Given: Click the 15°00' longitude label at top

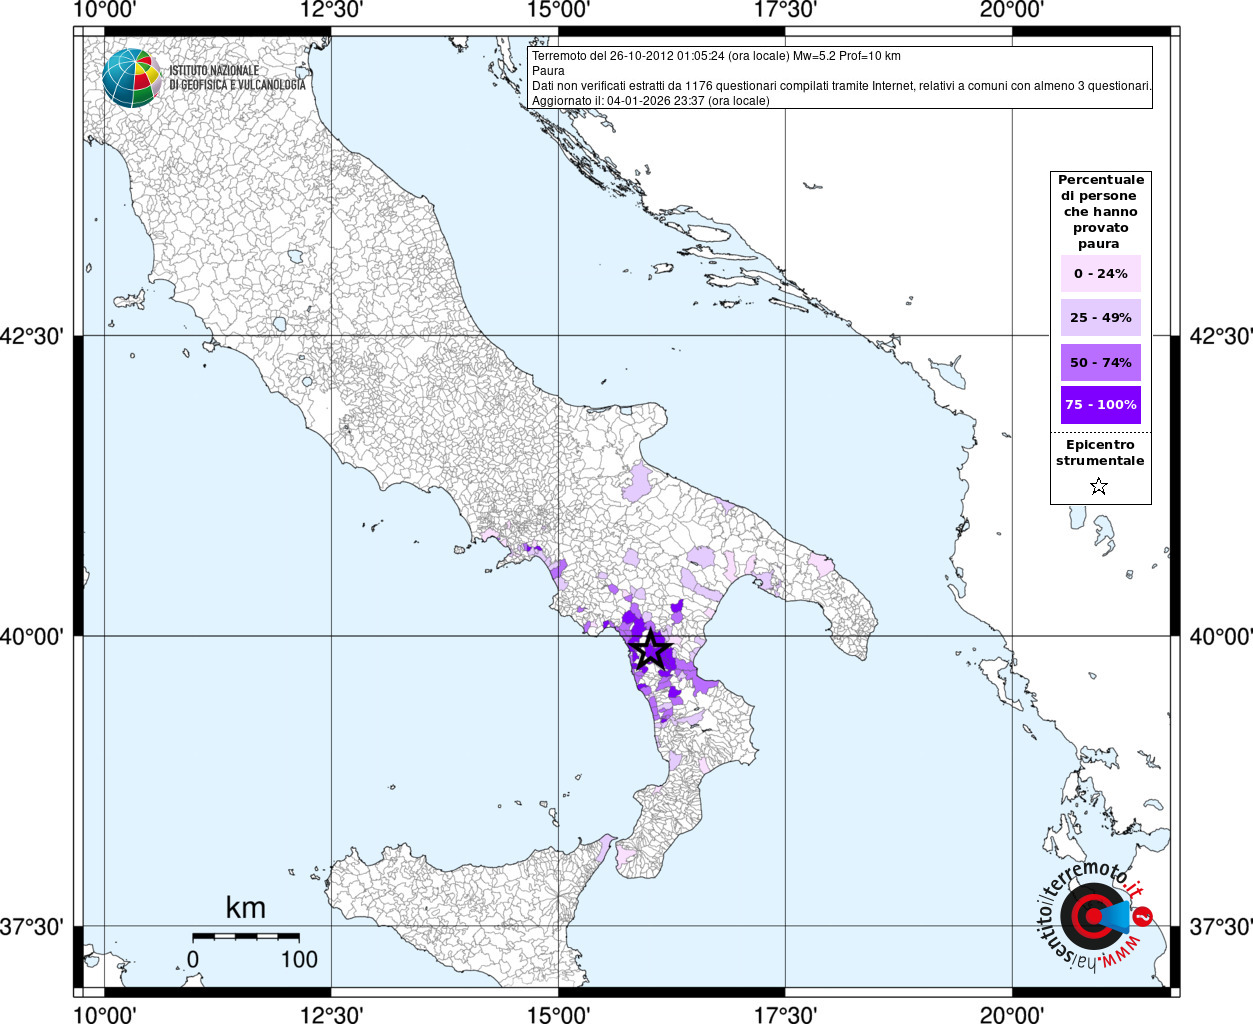Looking at the screenshot, I should point(559,10).
